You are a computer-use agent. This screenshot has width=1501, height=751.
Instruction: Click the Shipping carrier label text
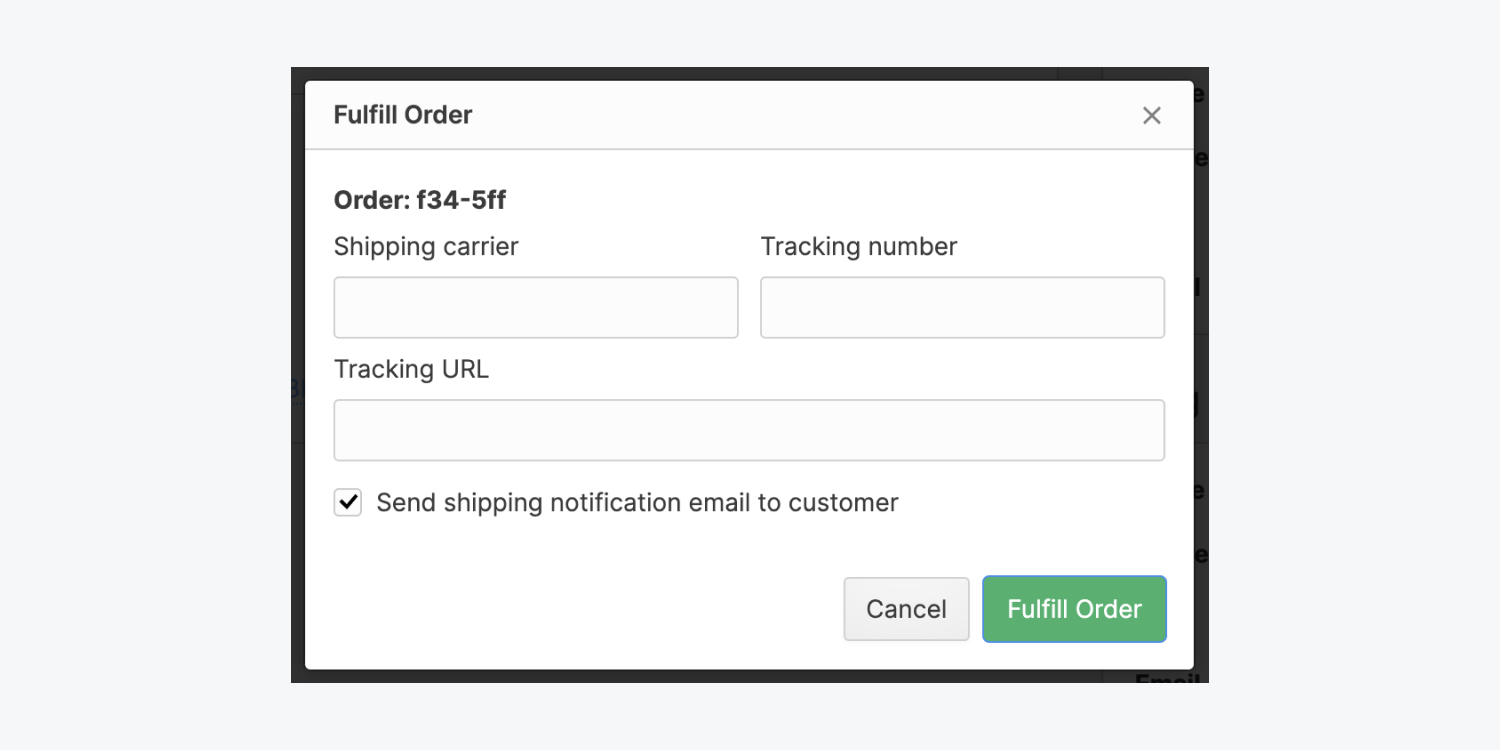pos(426,246)
